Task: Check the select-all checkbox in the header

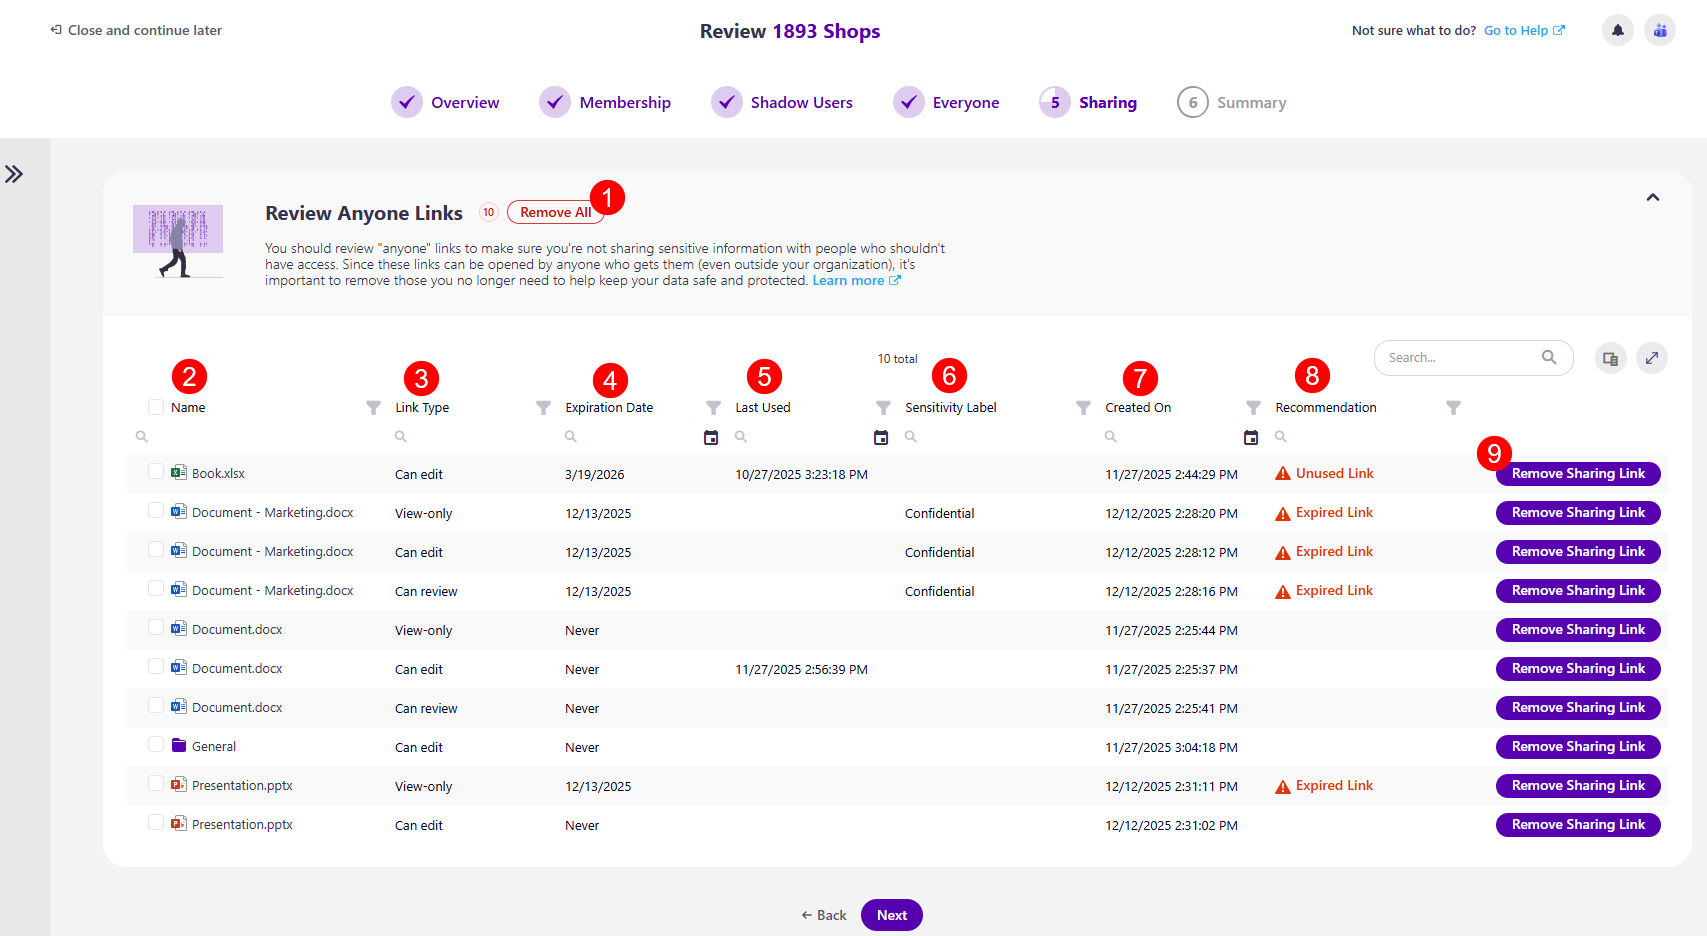Action: (155, 407)
